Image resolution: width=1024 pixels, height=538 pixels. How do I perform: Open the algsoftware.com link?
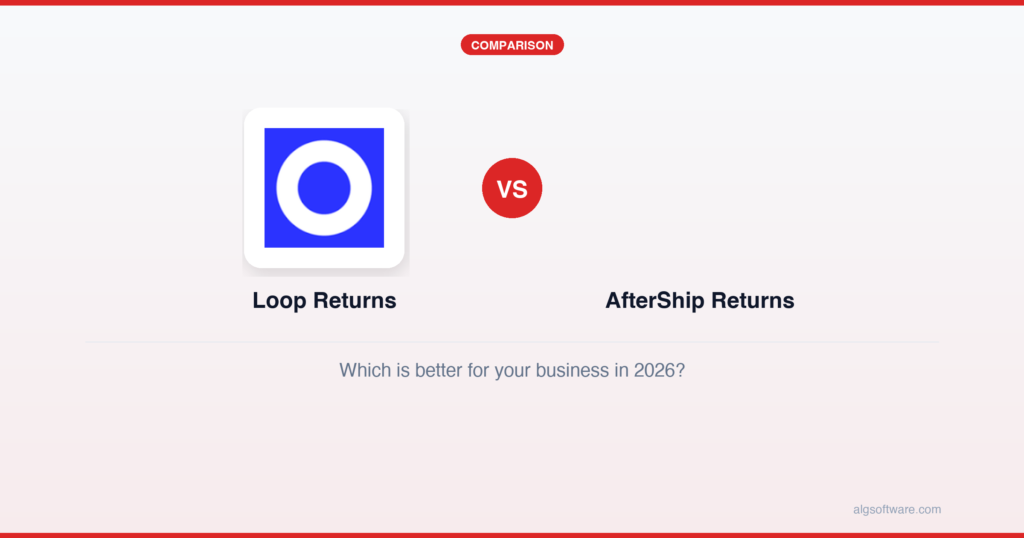[890, 509]
